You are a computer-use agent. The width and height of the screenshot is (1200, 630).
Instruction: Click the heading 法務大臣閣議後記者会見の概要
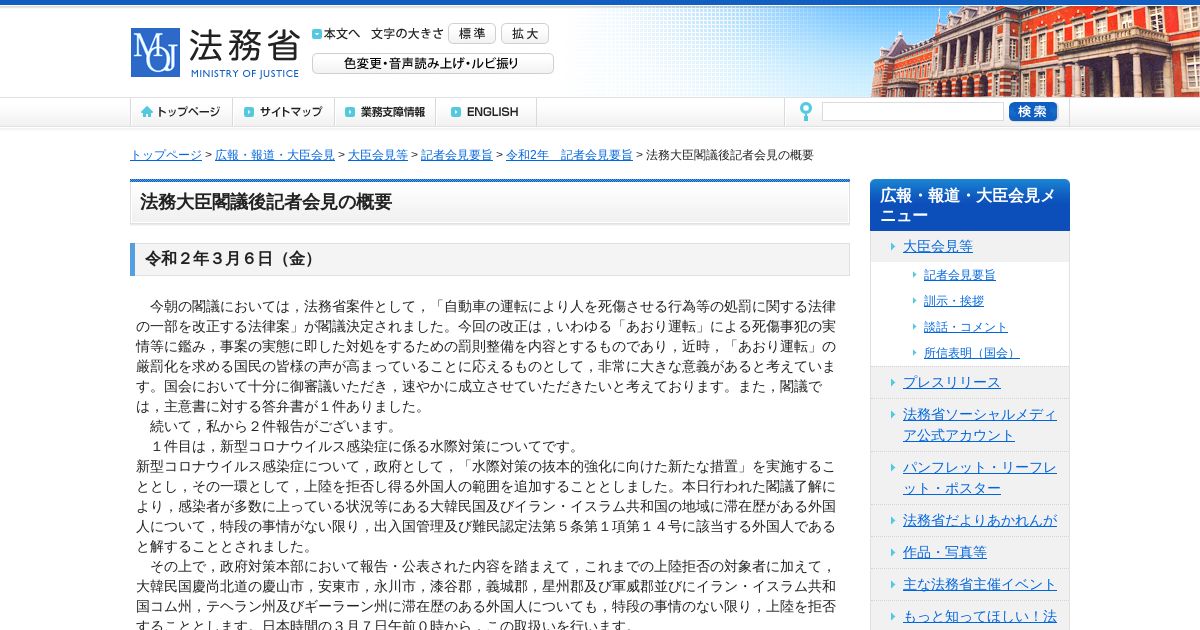click(266, 202)
